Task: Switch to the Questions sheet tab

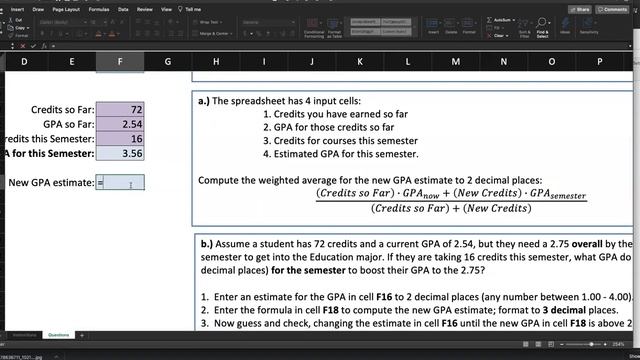Action: click(58, 335)
